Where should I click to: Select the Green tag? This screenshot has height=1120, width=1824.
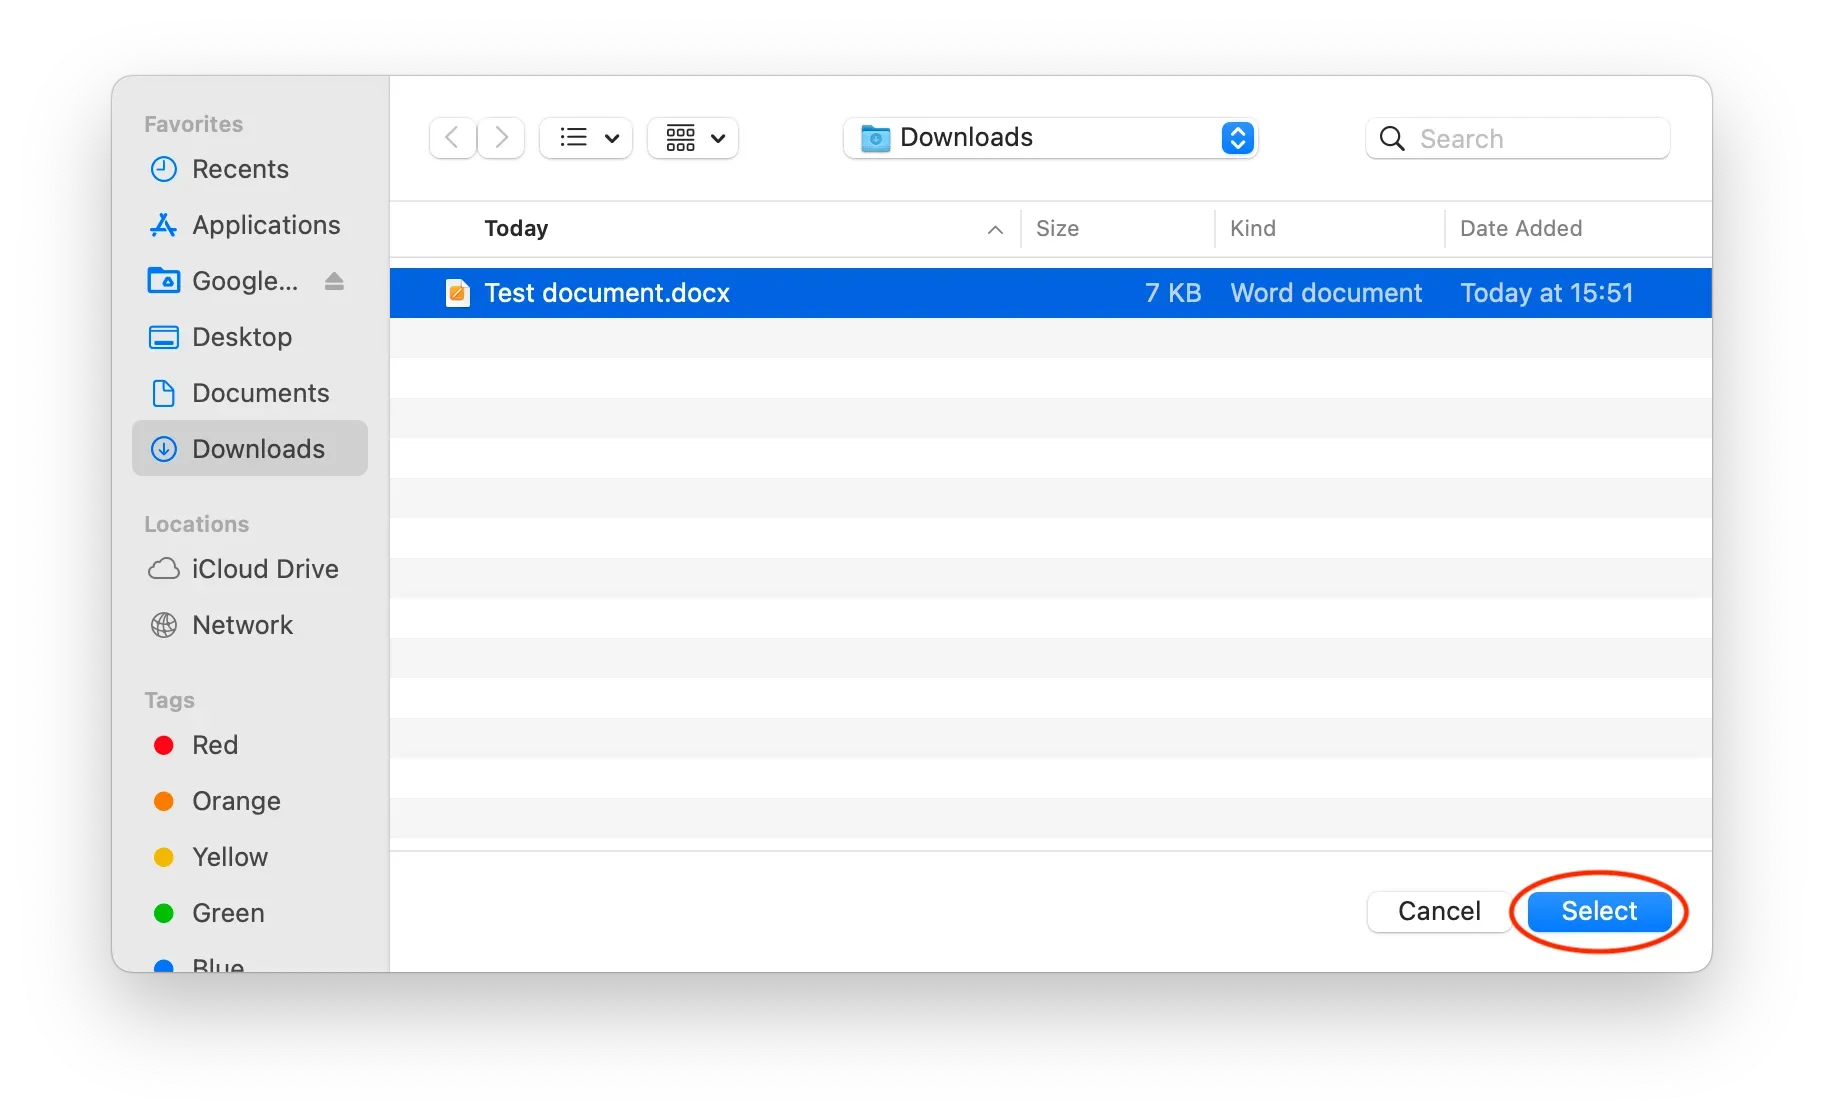[x=227, y=913]
